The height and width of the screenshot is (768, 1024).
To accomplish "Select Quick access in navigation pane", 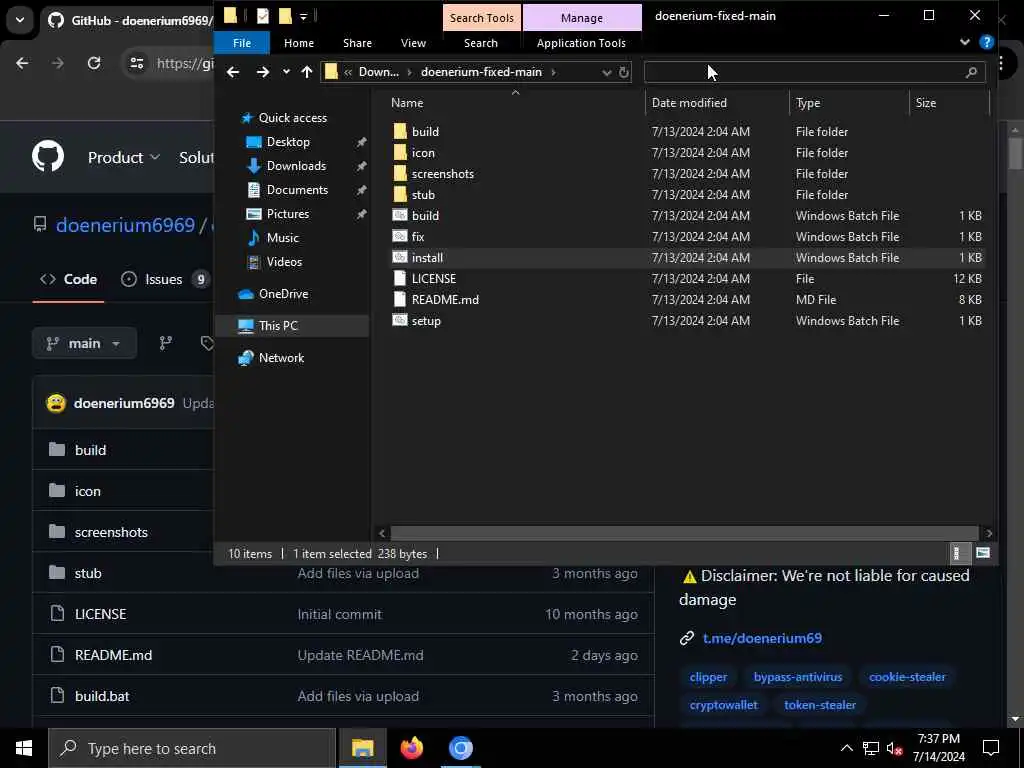I will click(x=292, y=118).
